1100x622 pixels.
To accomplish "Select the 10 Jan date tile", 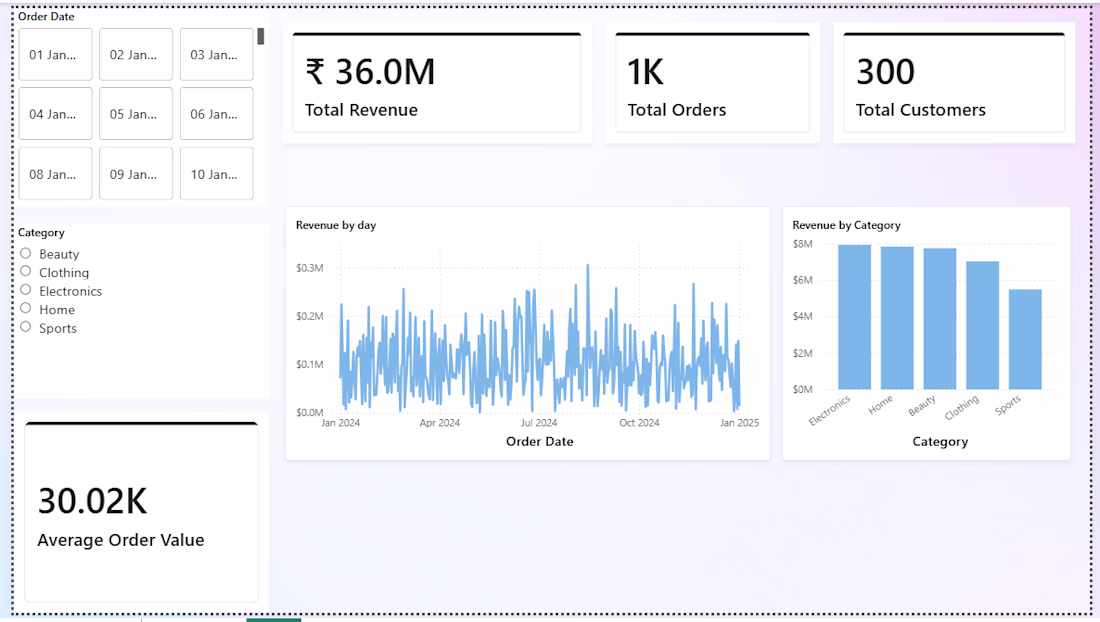I will pos(217,174).
